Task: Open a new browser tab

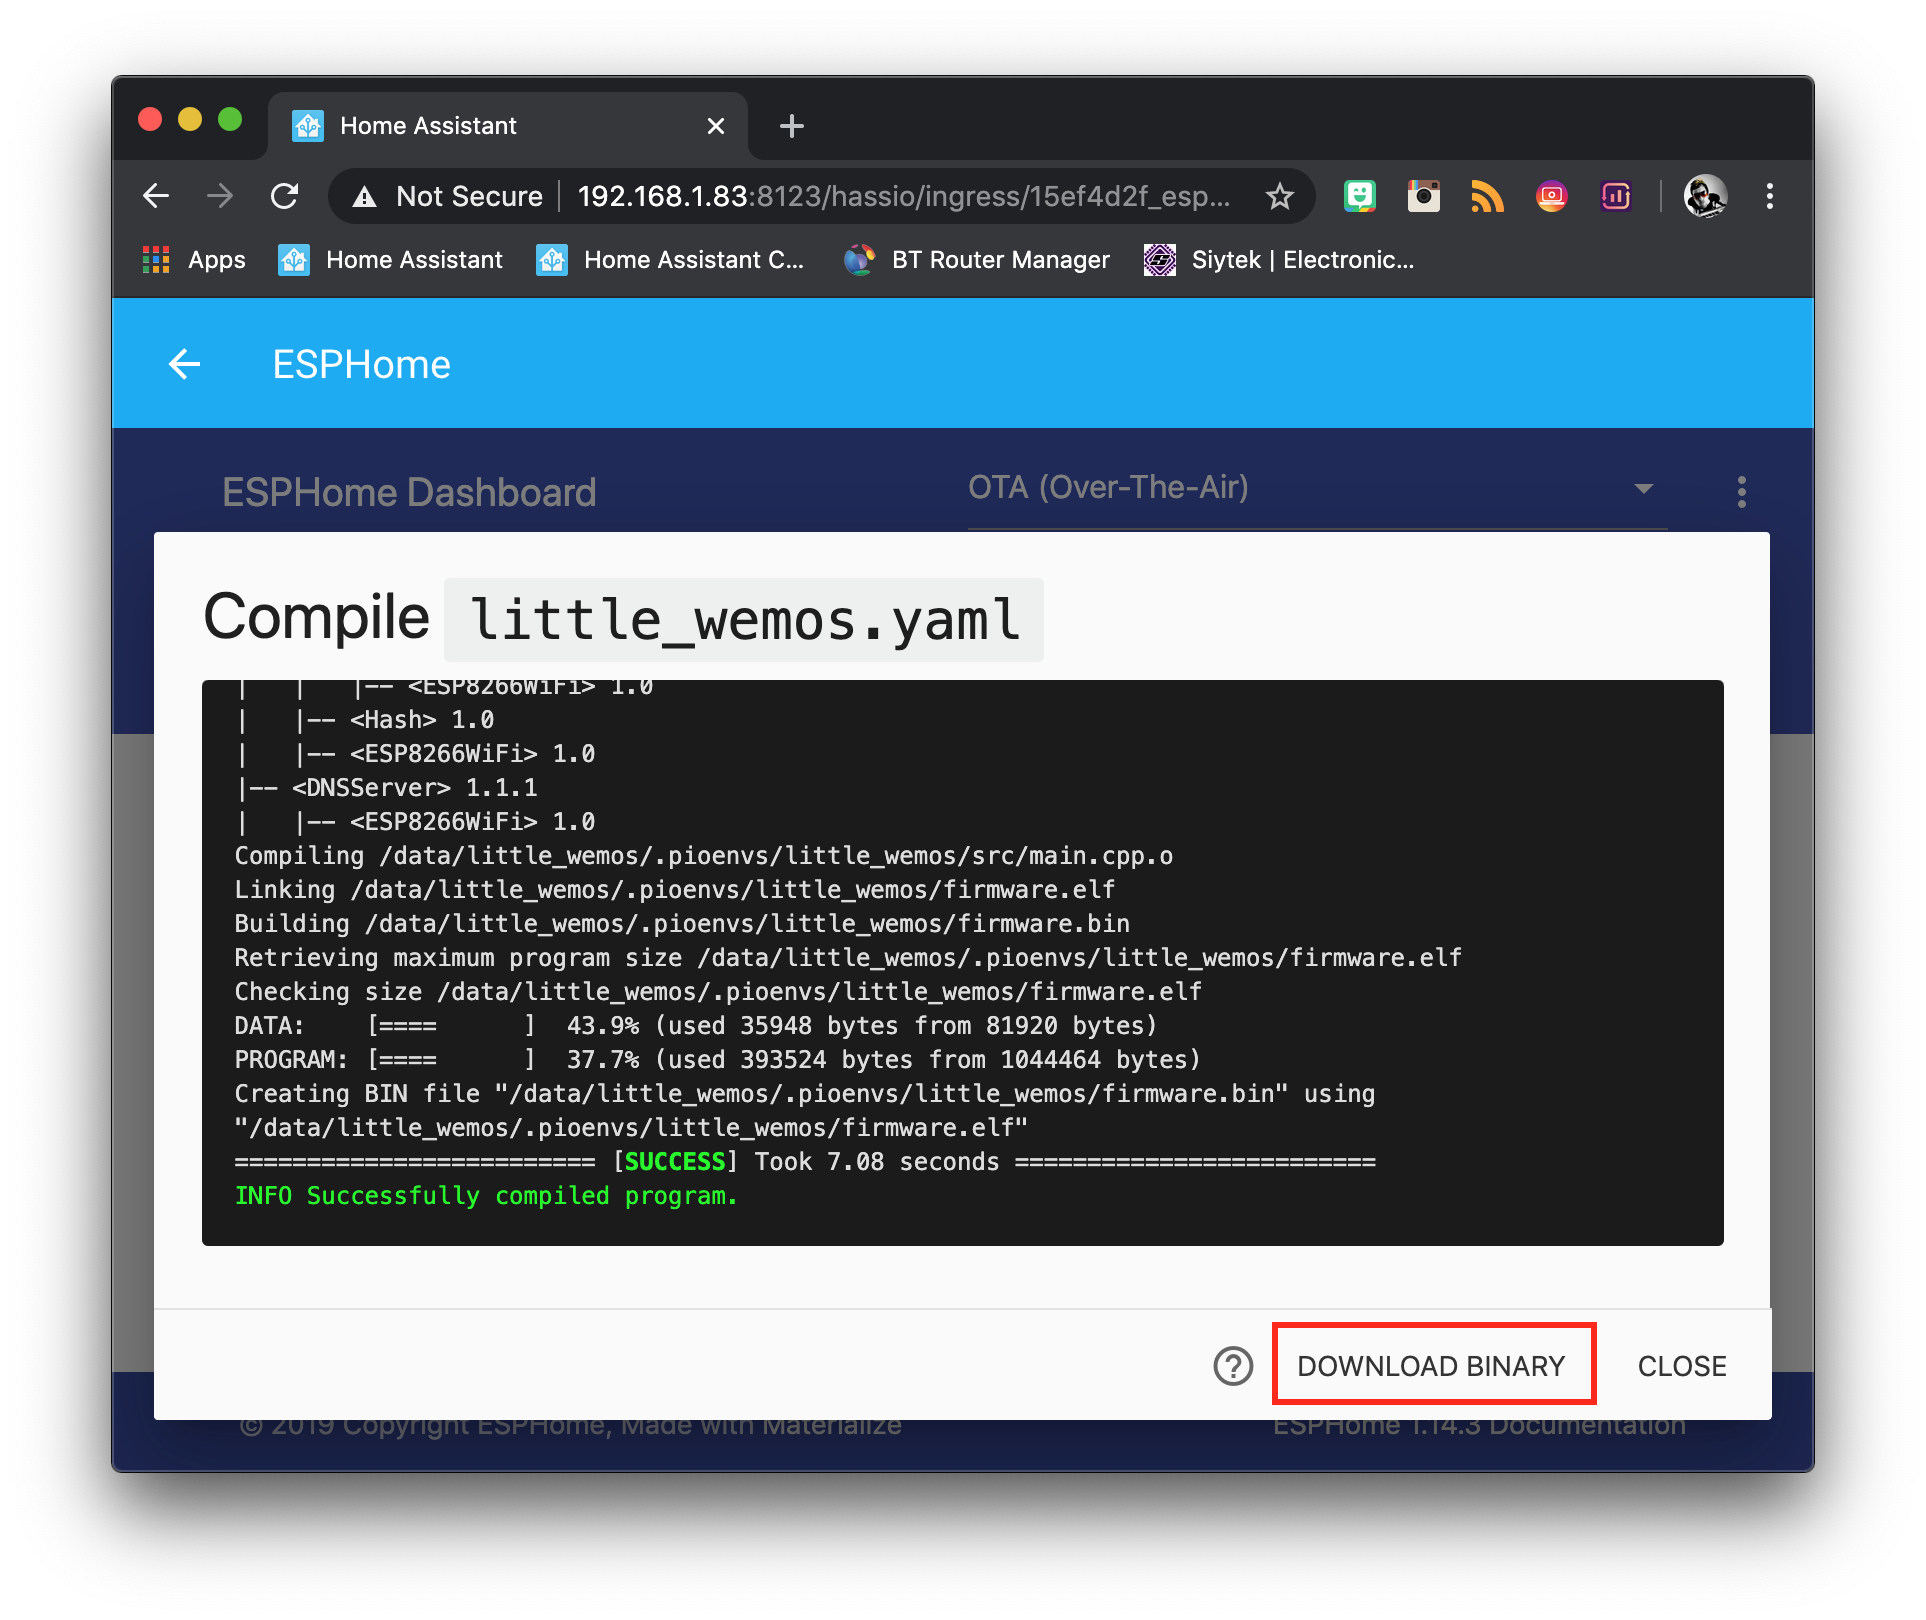Action: click(x=791, y=125)
